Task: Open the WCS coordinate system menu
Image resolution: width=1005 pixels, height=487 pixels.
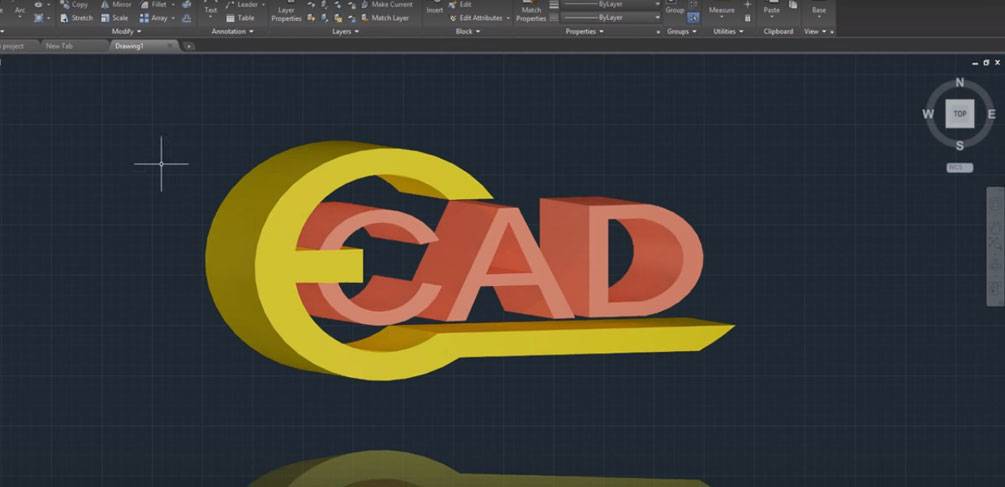Action: click(959, 167)
